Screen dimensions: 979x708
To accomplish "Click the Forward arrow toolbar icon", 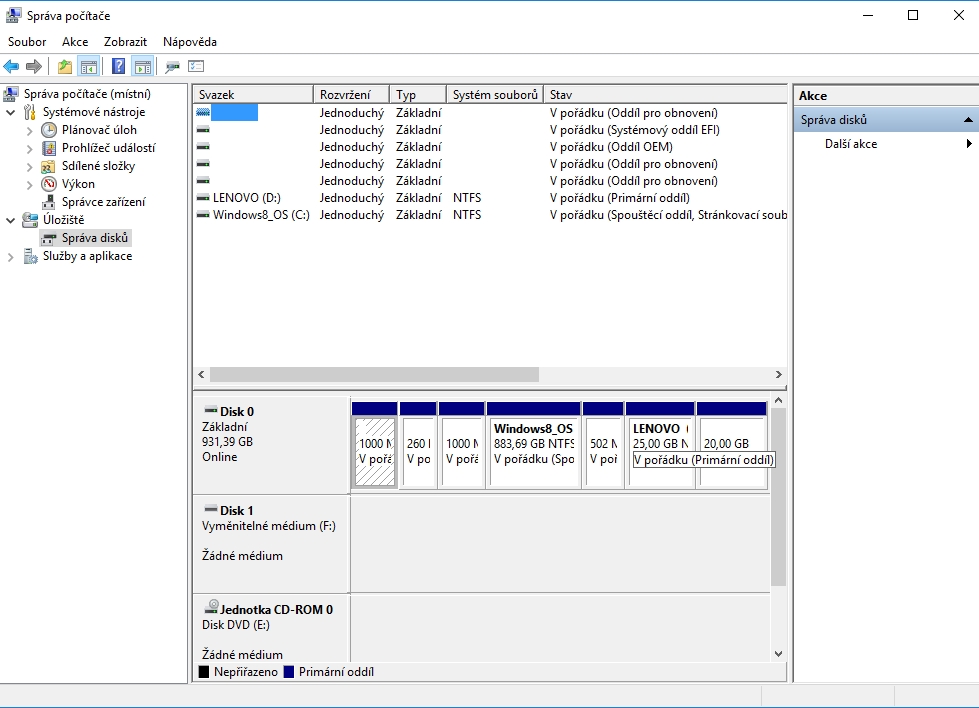I will click(x=34, y=66).
